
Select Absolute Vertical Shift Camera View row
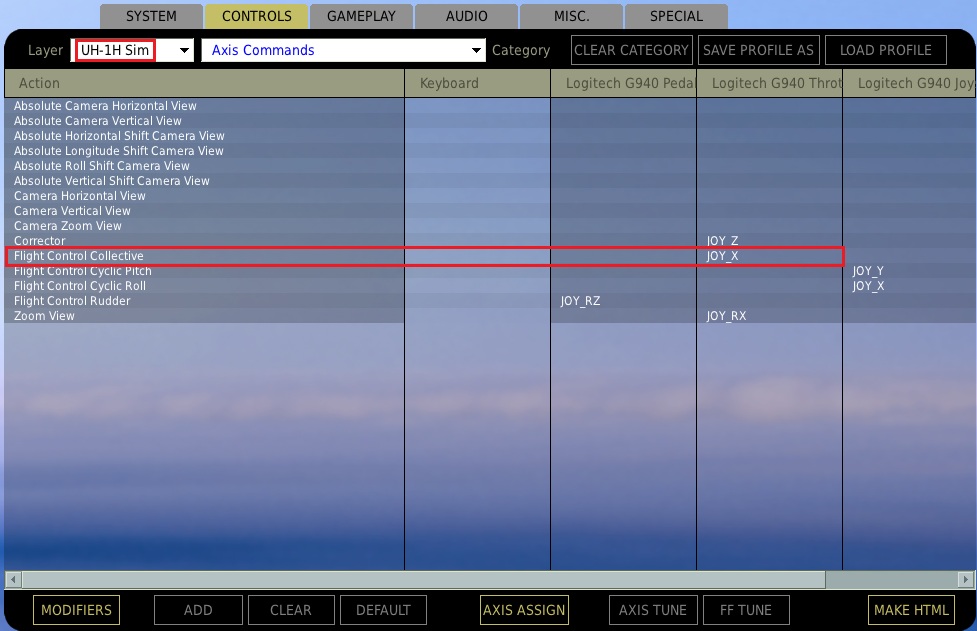point(204,181)
